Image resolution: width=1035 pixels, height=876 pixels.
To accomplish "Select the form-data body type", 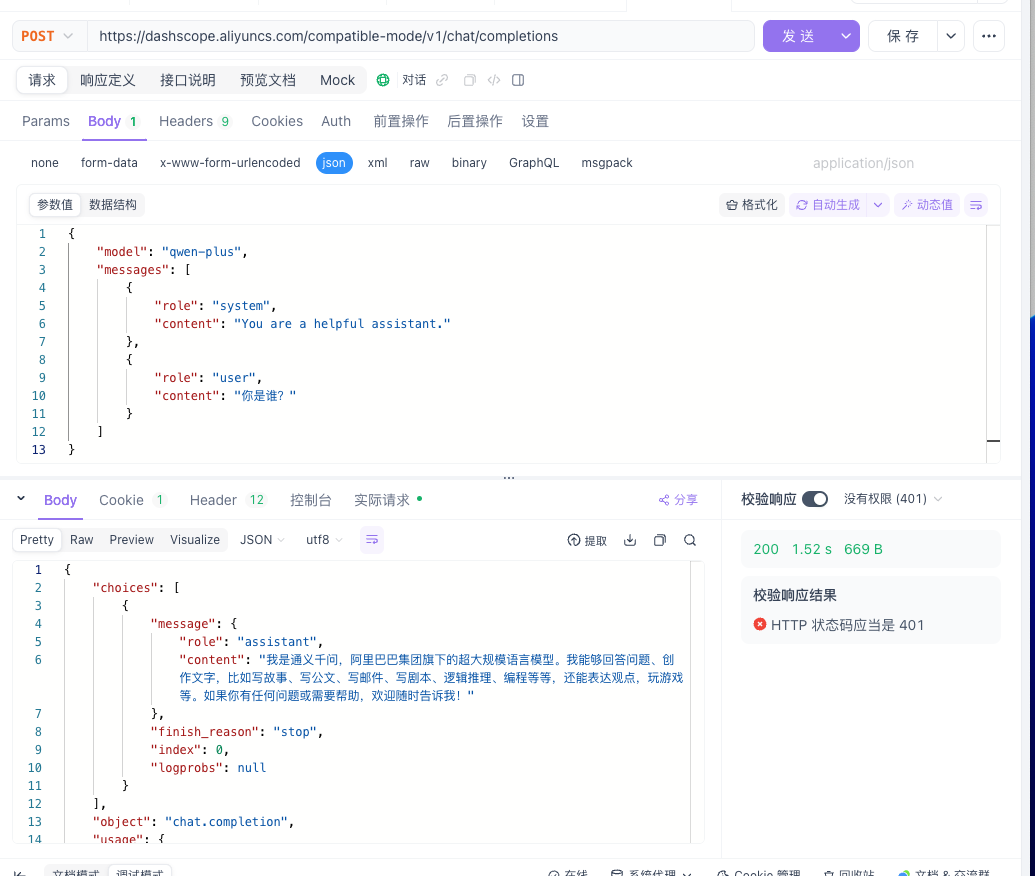I will pyautogui.click(x=109, y=163).
